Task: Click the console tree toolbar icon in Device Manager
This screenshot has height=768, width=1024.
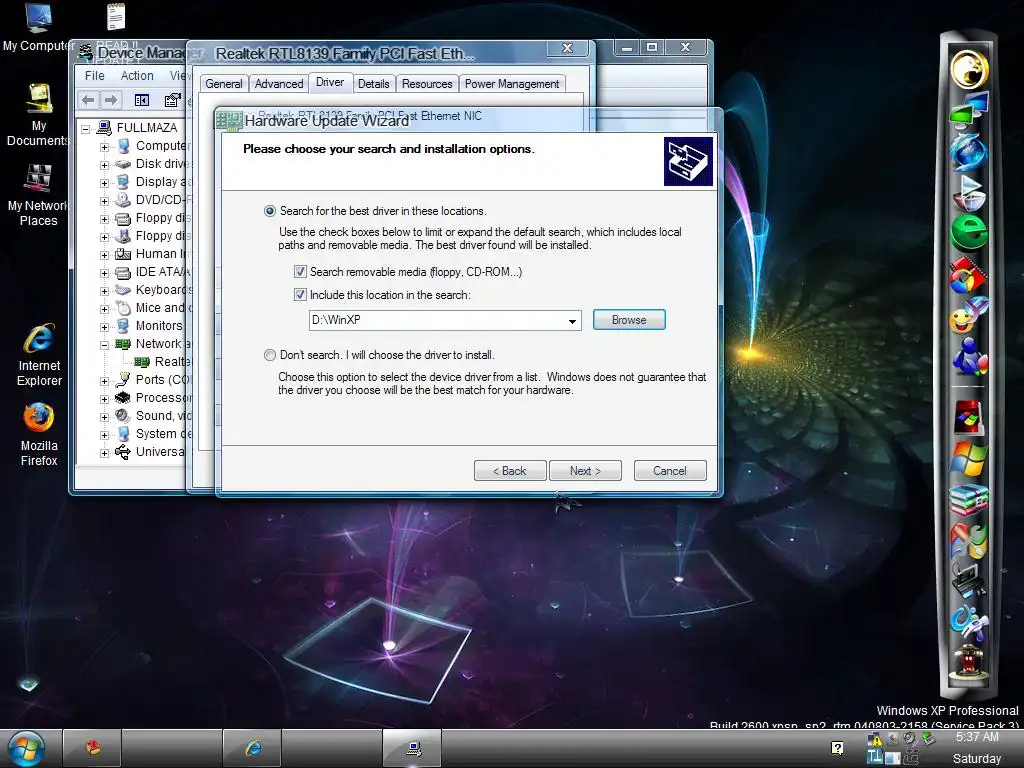Action: coord(142,100)
